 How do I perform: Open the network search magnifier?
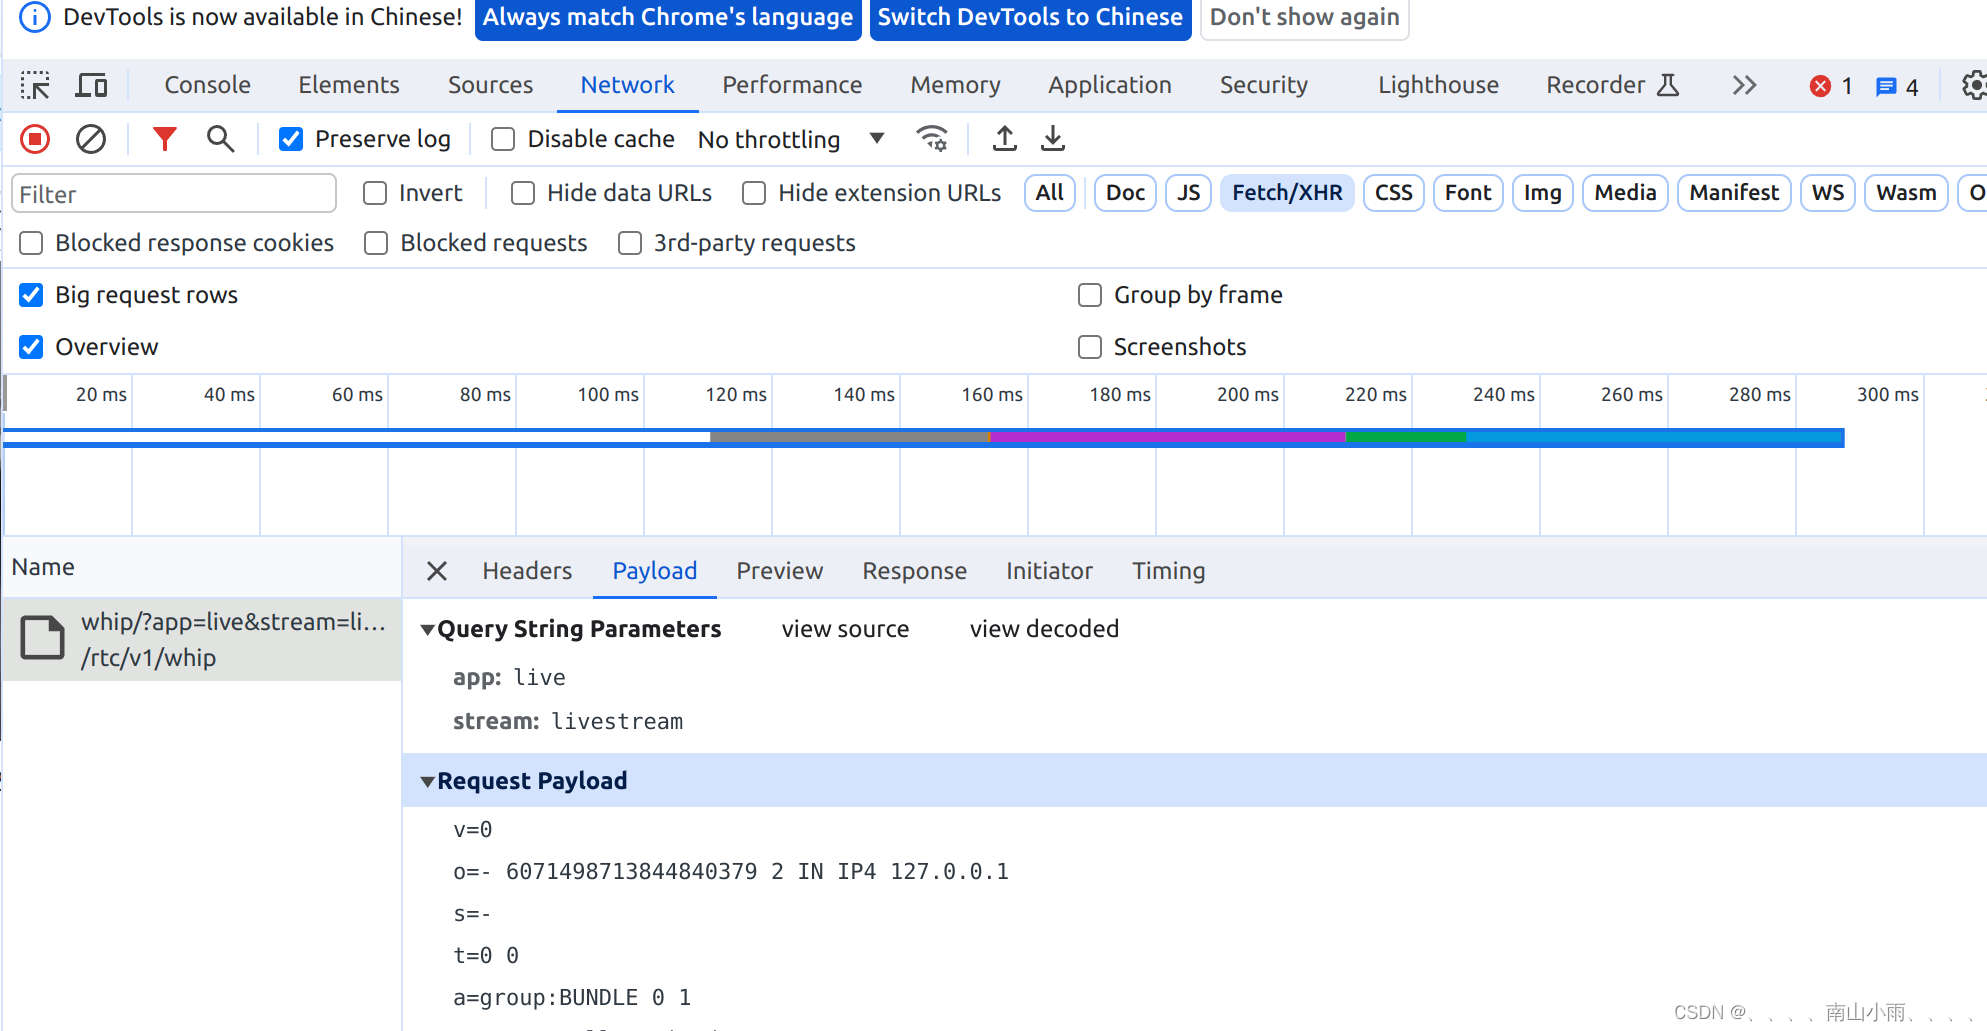click(x=220, y=139)
